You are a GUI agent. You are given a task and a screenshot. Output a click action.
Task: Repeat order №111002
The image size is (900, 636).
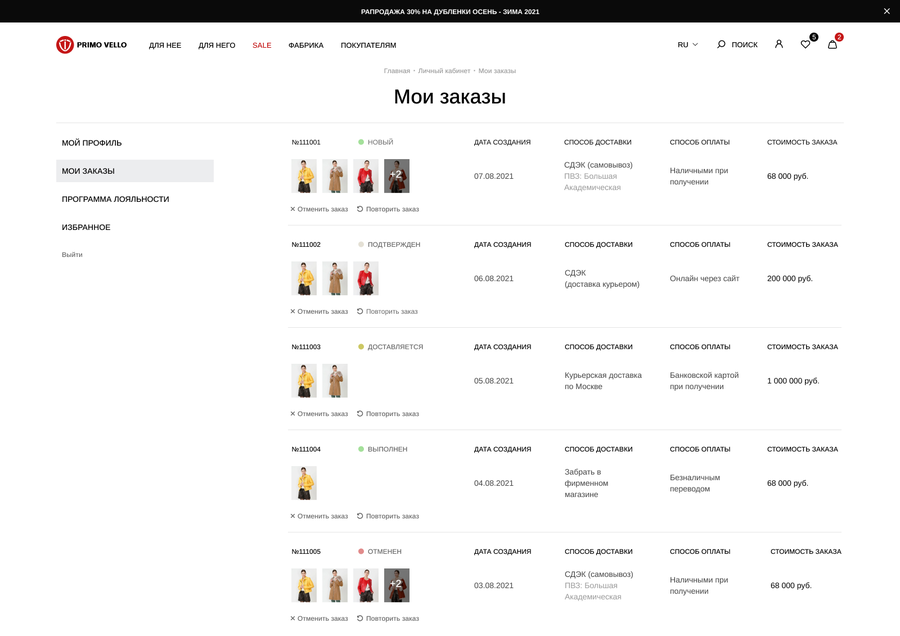tap(387, 311)
